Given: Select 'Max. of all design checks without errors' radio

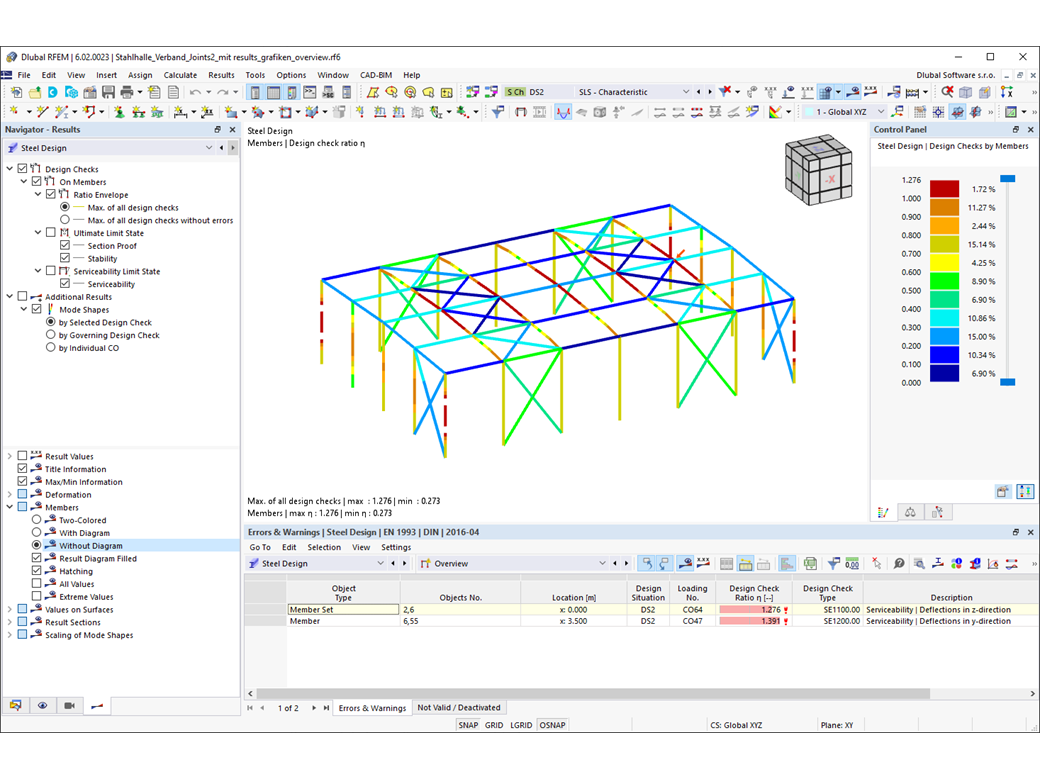Looking at the screenshot, I should click(x=63, y=220).
